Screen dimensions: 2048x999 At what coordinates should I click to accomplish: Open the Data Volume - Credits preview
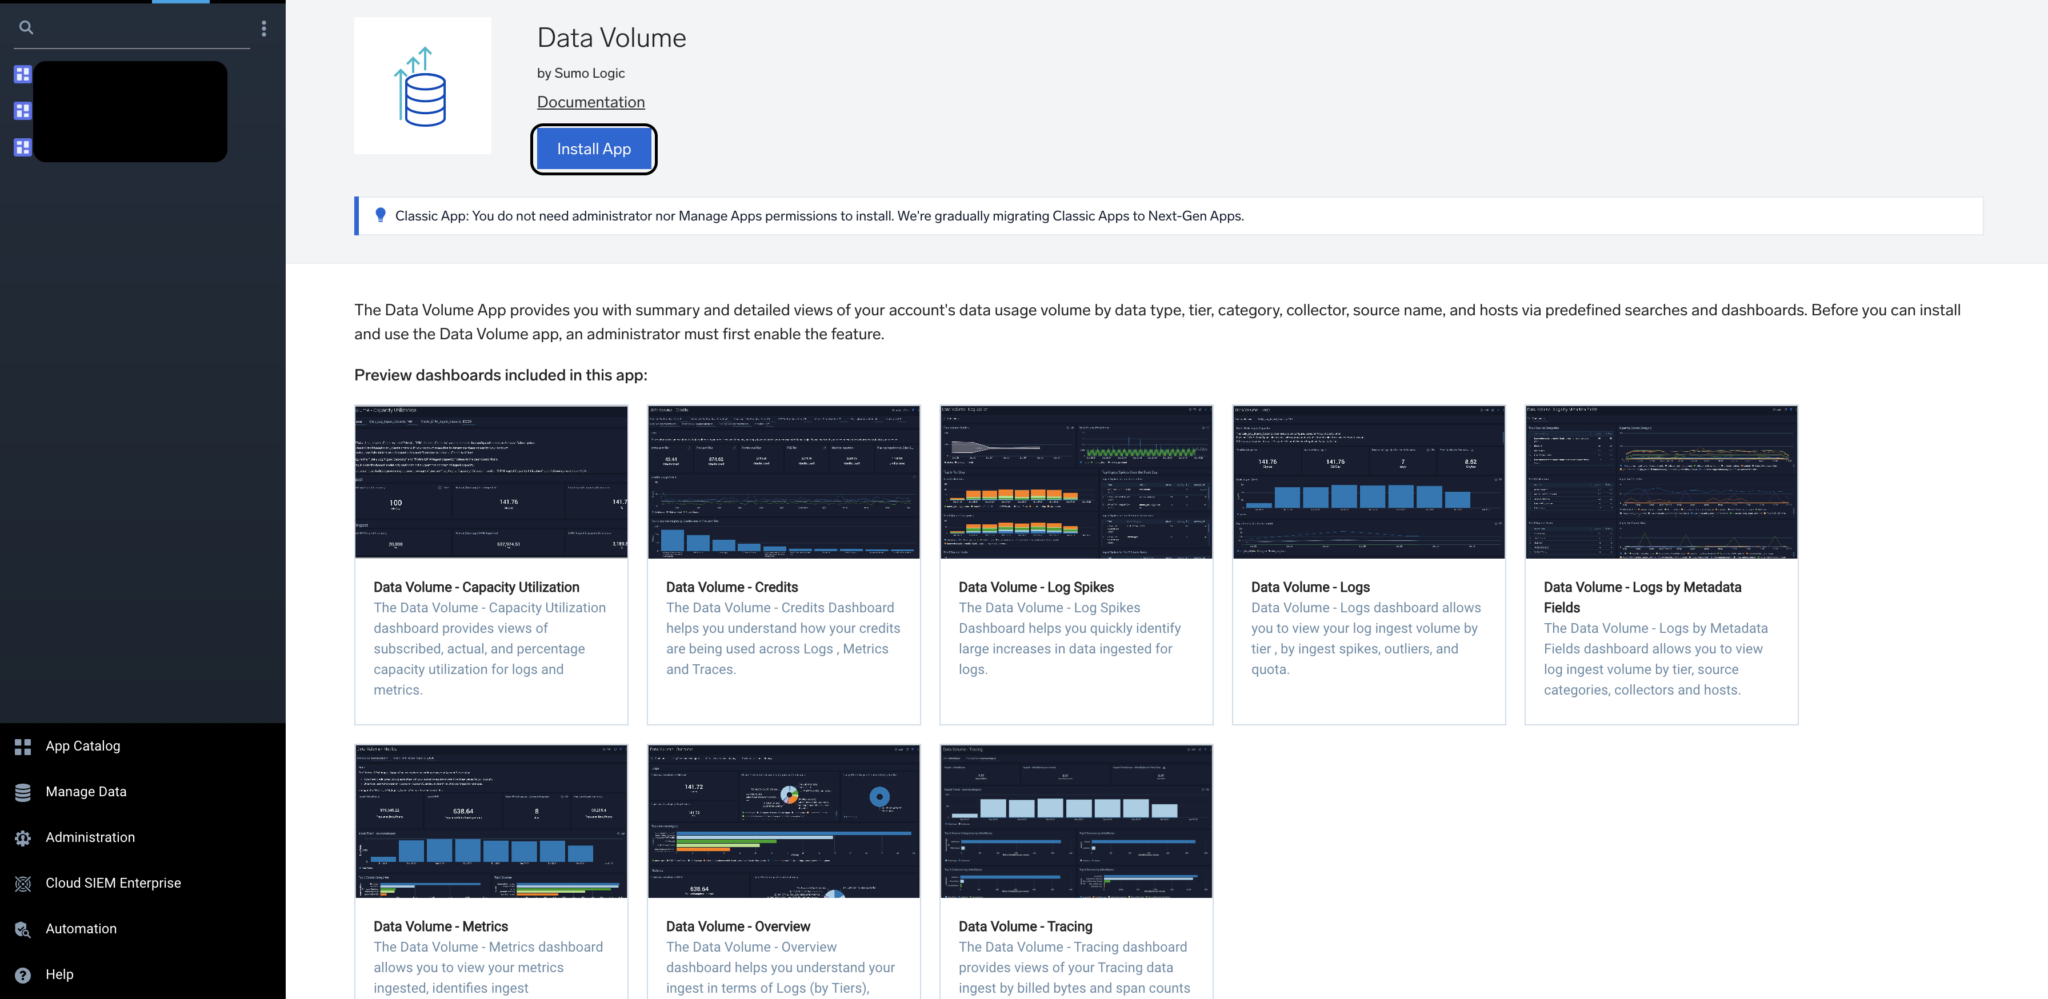783,482
